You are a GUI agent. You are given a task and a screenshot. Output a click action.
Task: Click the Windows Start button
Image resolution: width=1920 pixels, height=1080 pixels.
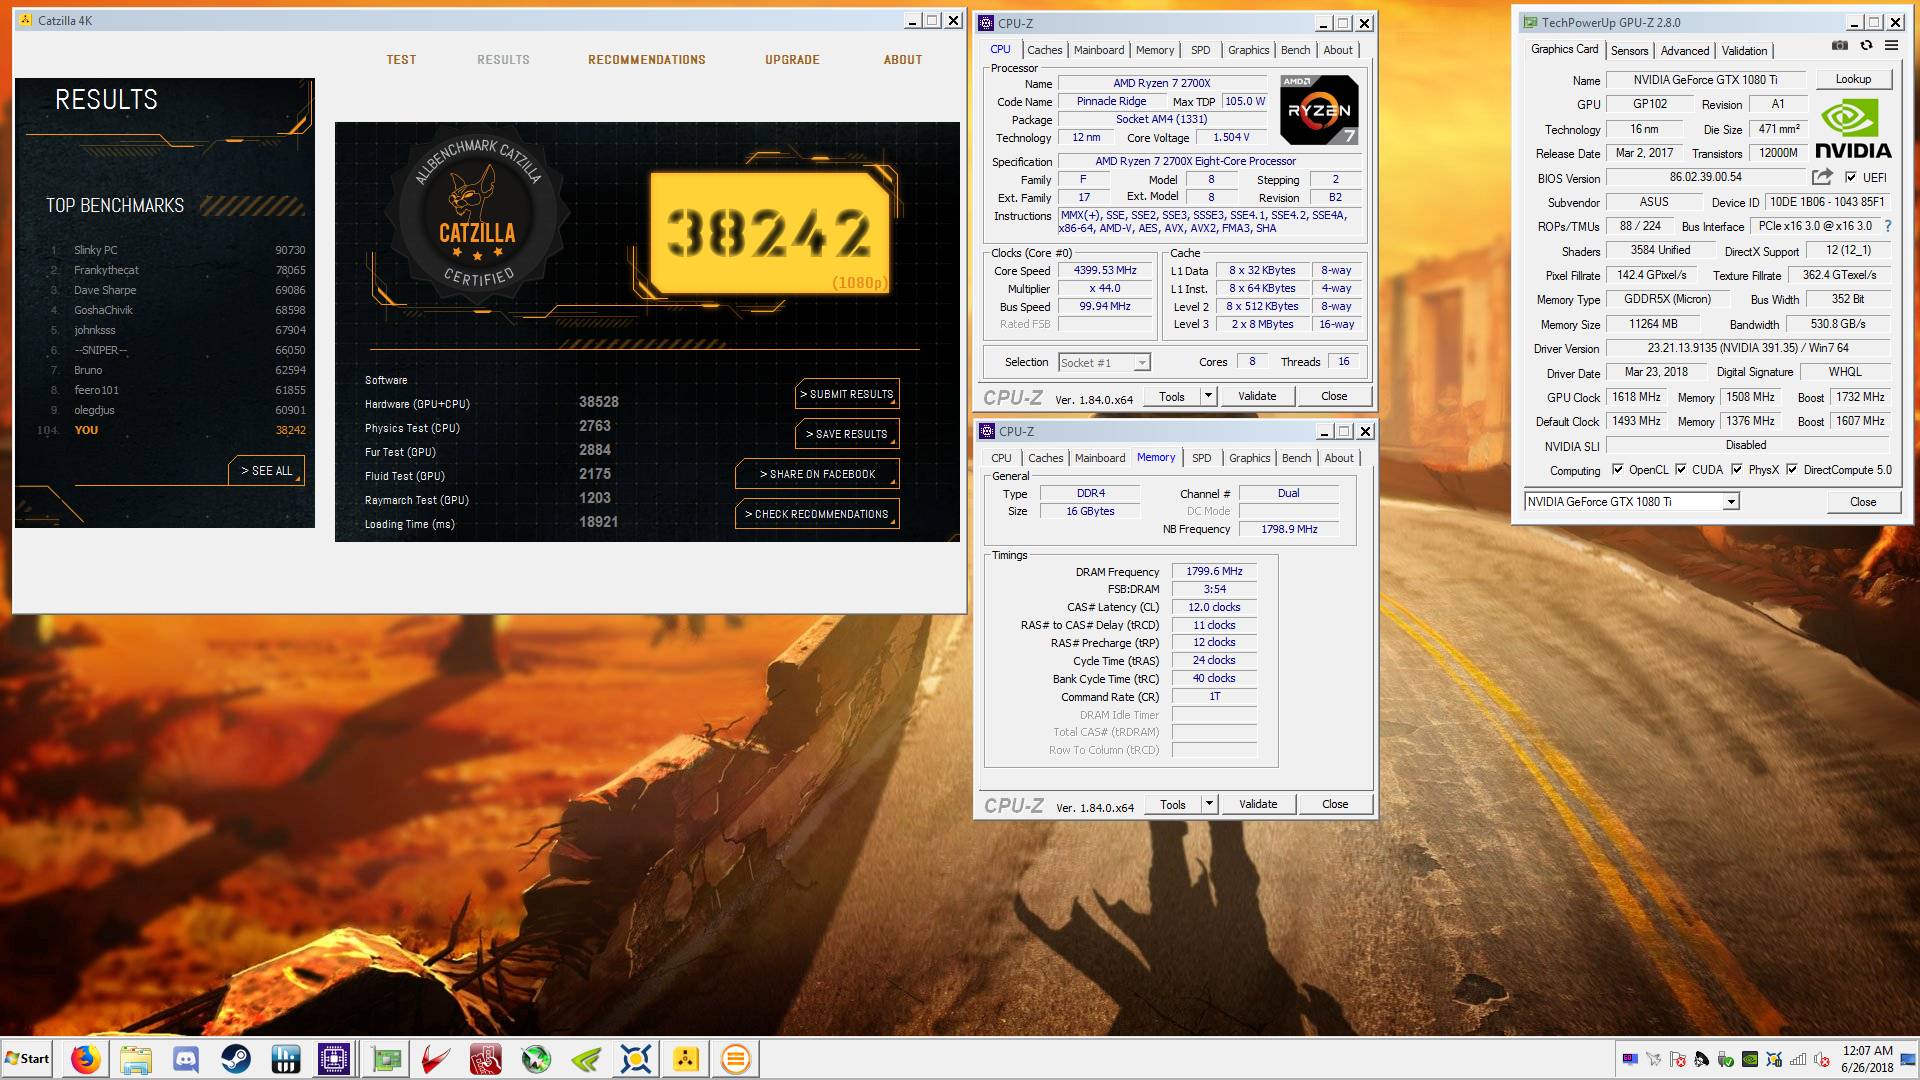click(x=28, y=1059)
